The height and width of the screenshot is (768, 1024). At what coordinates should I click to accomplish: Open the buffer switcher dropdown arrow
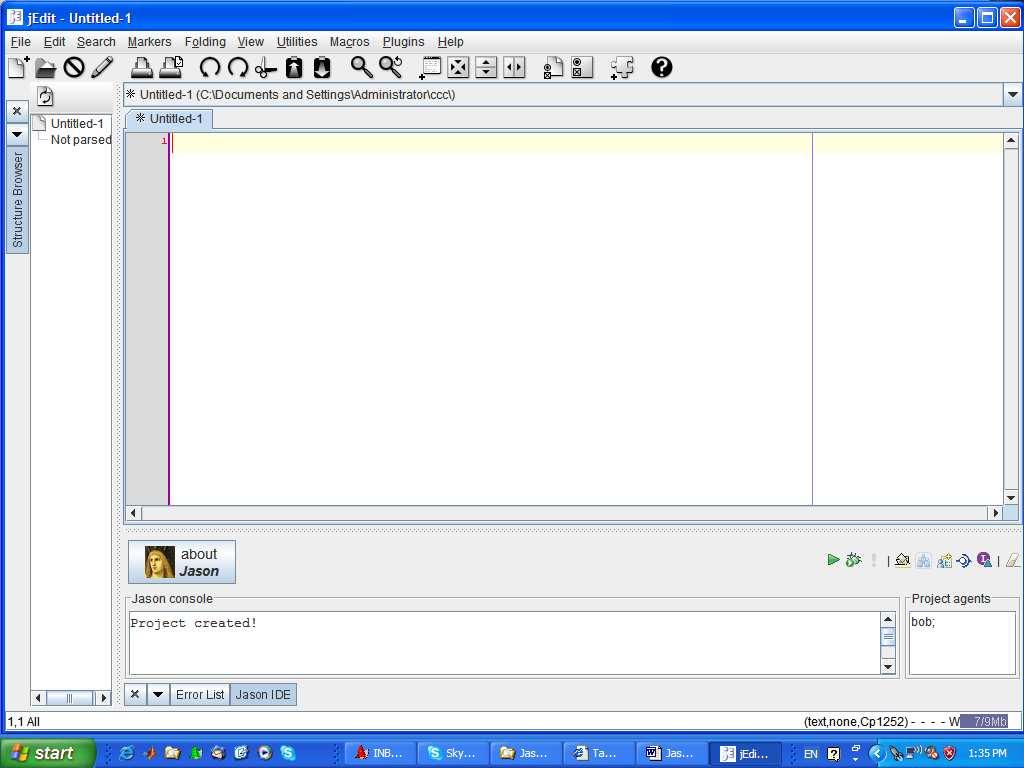pos(1012,95)
